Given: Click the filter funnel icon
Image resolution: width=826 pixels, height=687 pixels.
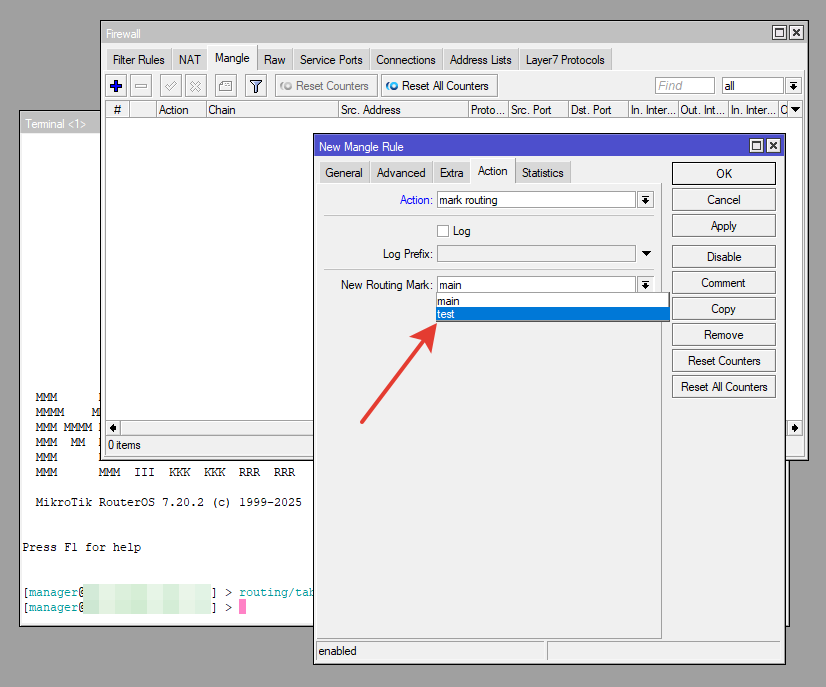Looking at the screenshot, I should [x=256, y=86].
